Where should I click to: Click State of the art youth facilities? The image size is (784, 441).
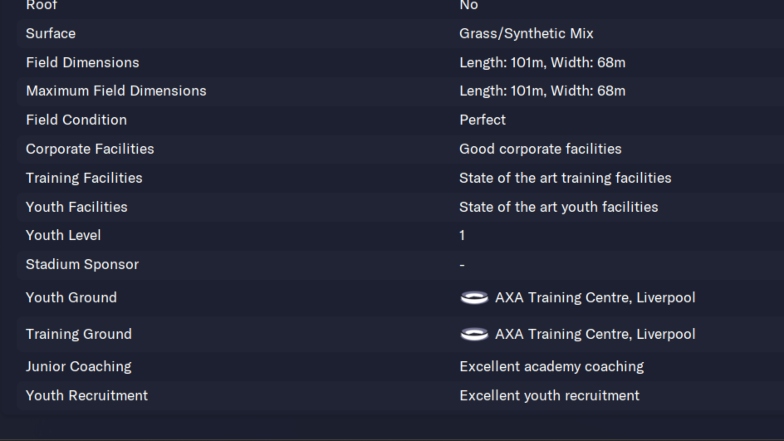pyautogui.click(x=558, y=207)
